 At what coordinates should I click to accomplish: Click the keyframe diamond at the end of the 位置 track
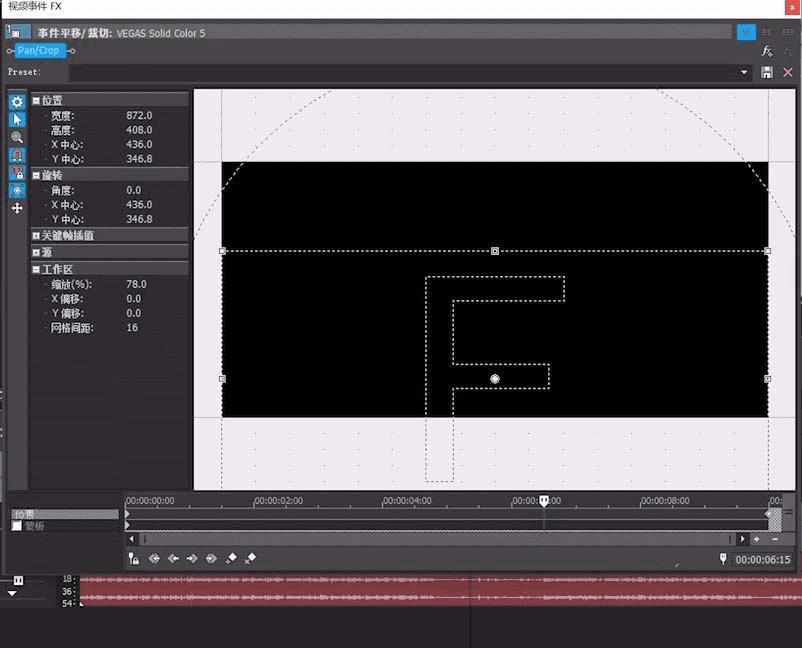(768, 513)
